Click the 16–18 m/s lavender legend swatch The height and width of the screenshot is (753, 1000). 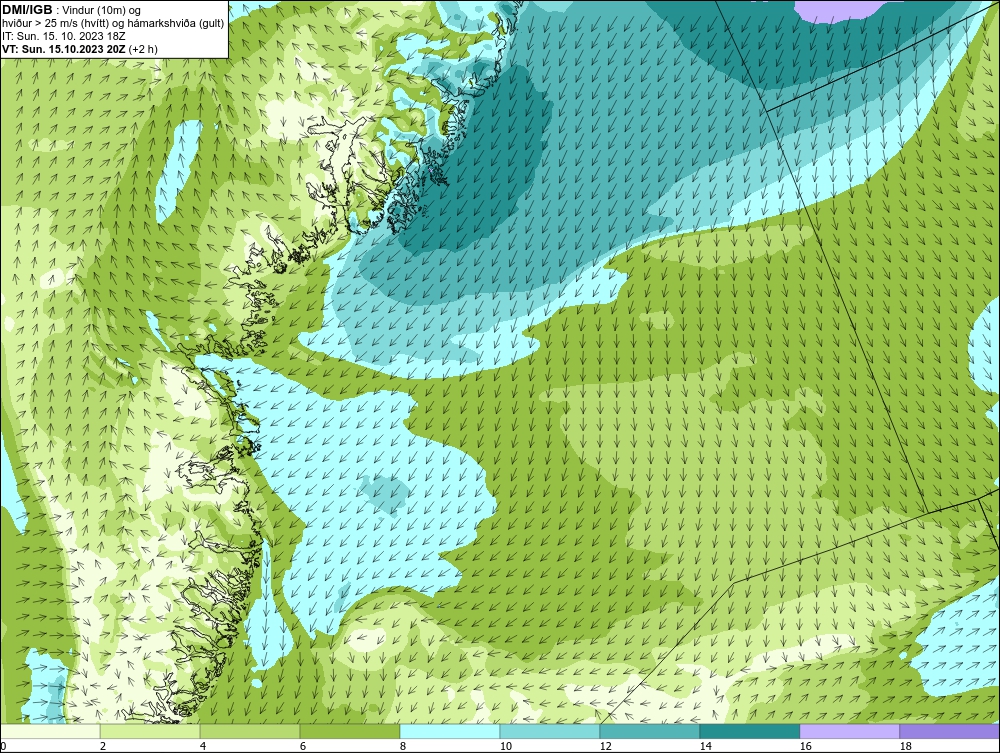(849, 731)
